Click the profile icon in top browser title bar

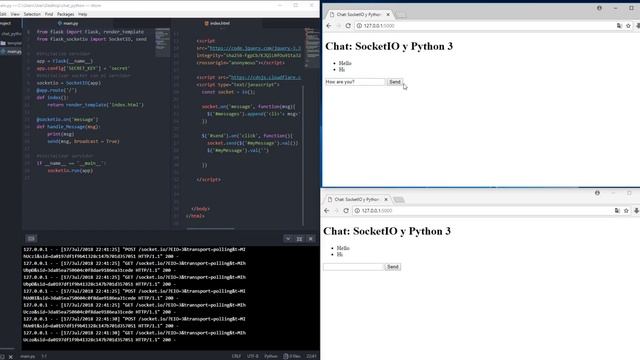pyautogui.click(x=599, y=8)
